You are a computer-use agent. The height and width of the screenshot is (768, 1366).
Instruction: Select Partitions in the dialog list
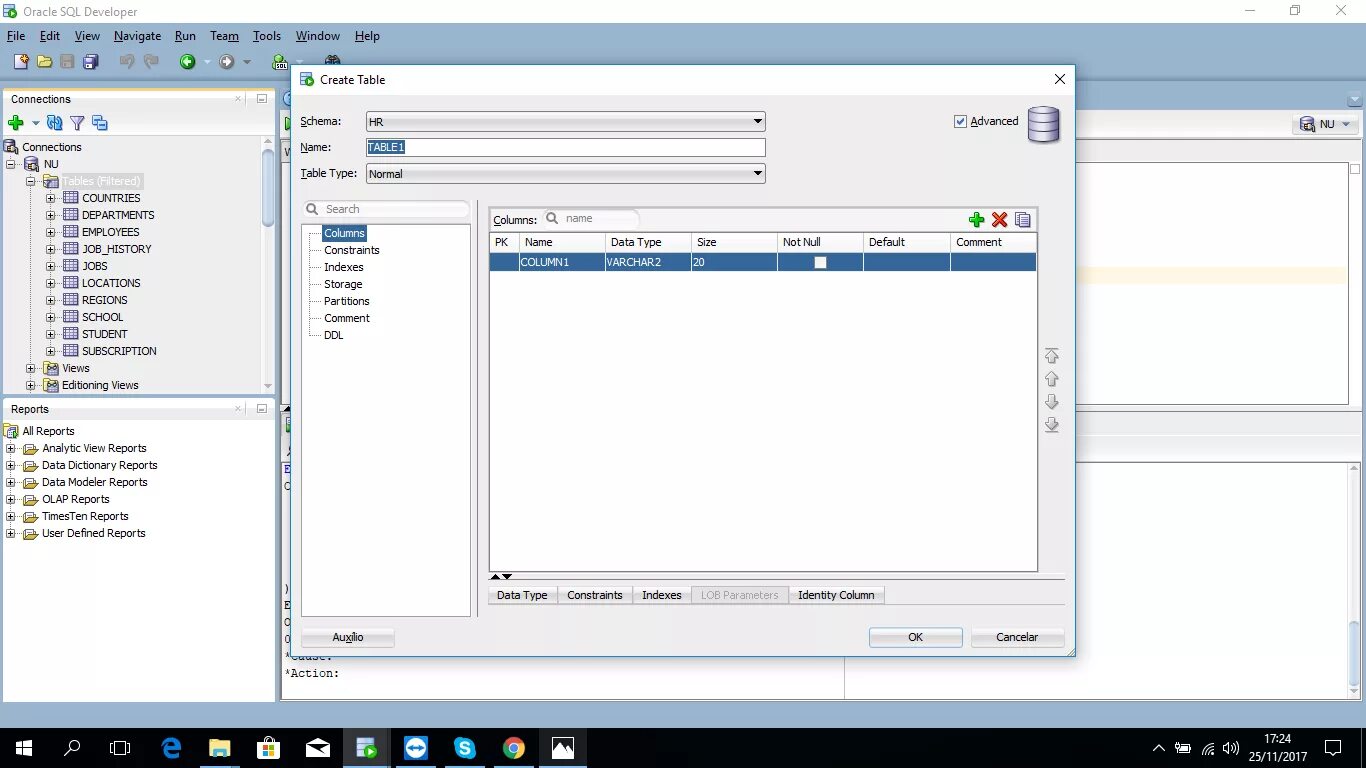(x=347, y=301)
